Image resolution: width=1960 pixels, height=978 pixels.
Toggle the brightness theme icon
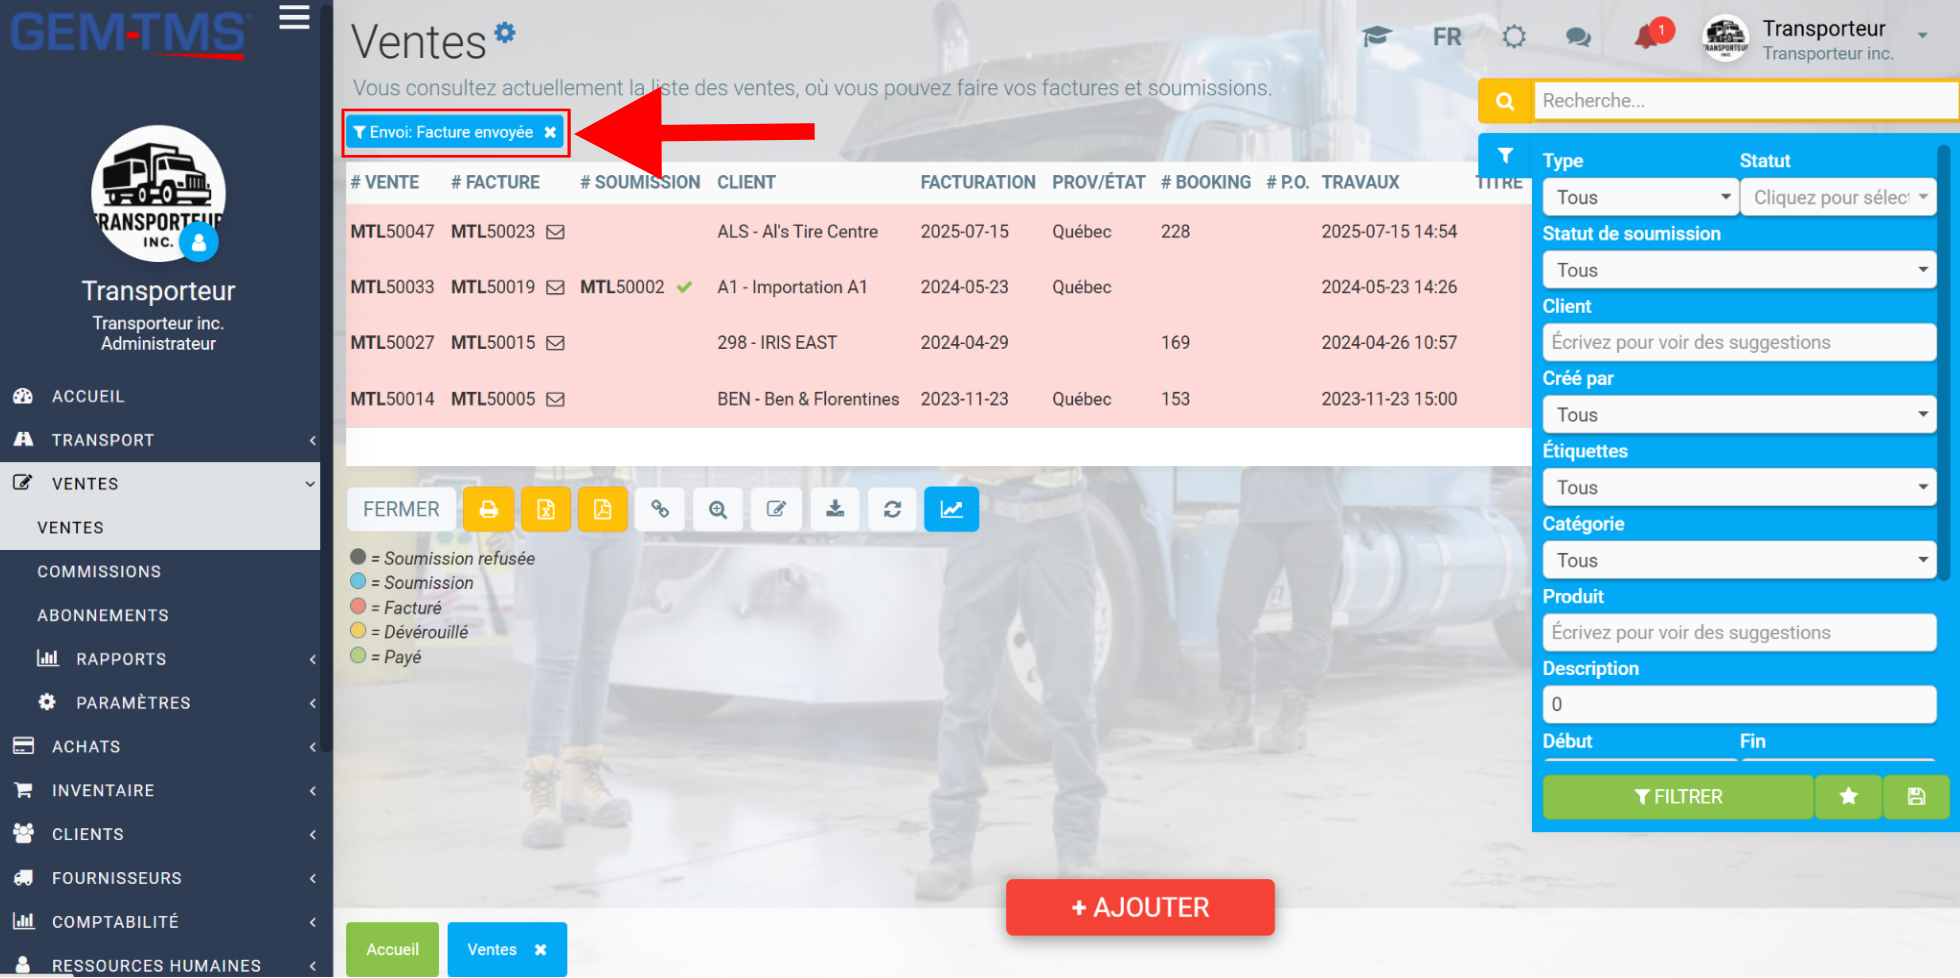(x=1514, y=37)
